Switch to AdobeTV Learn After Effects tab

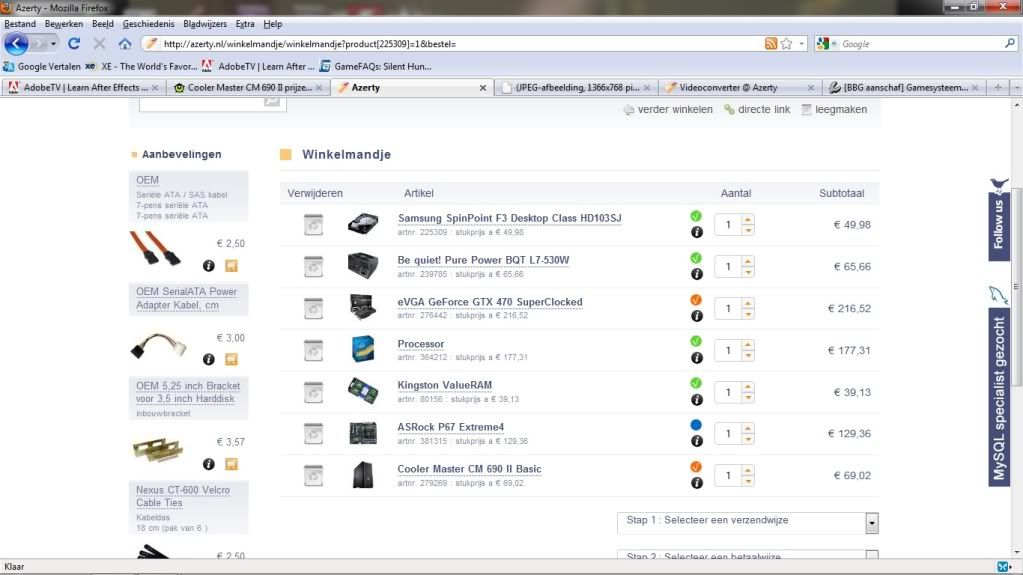[x=83, y=87]
